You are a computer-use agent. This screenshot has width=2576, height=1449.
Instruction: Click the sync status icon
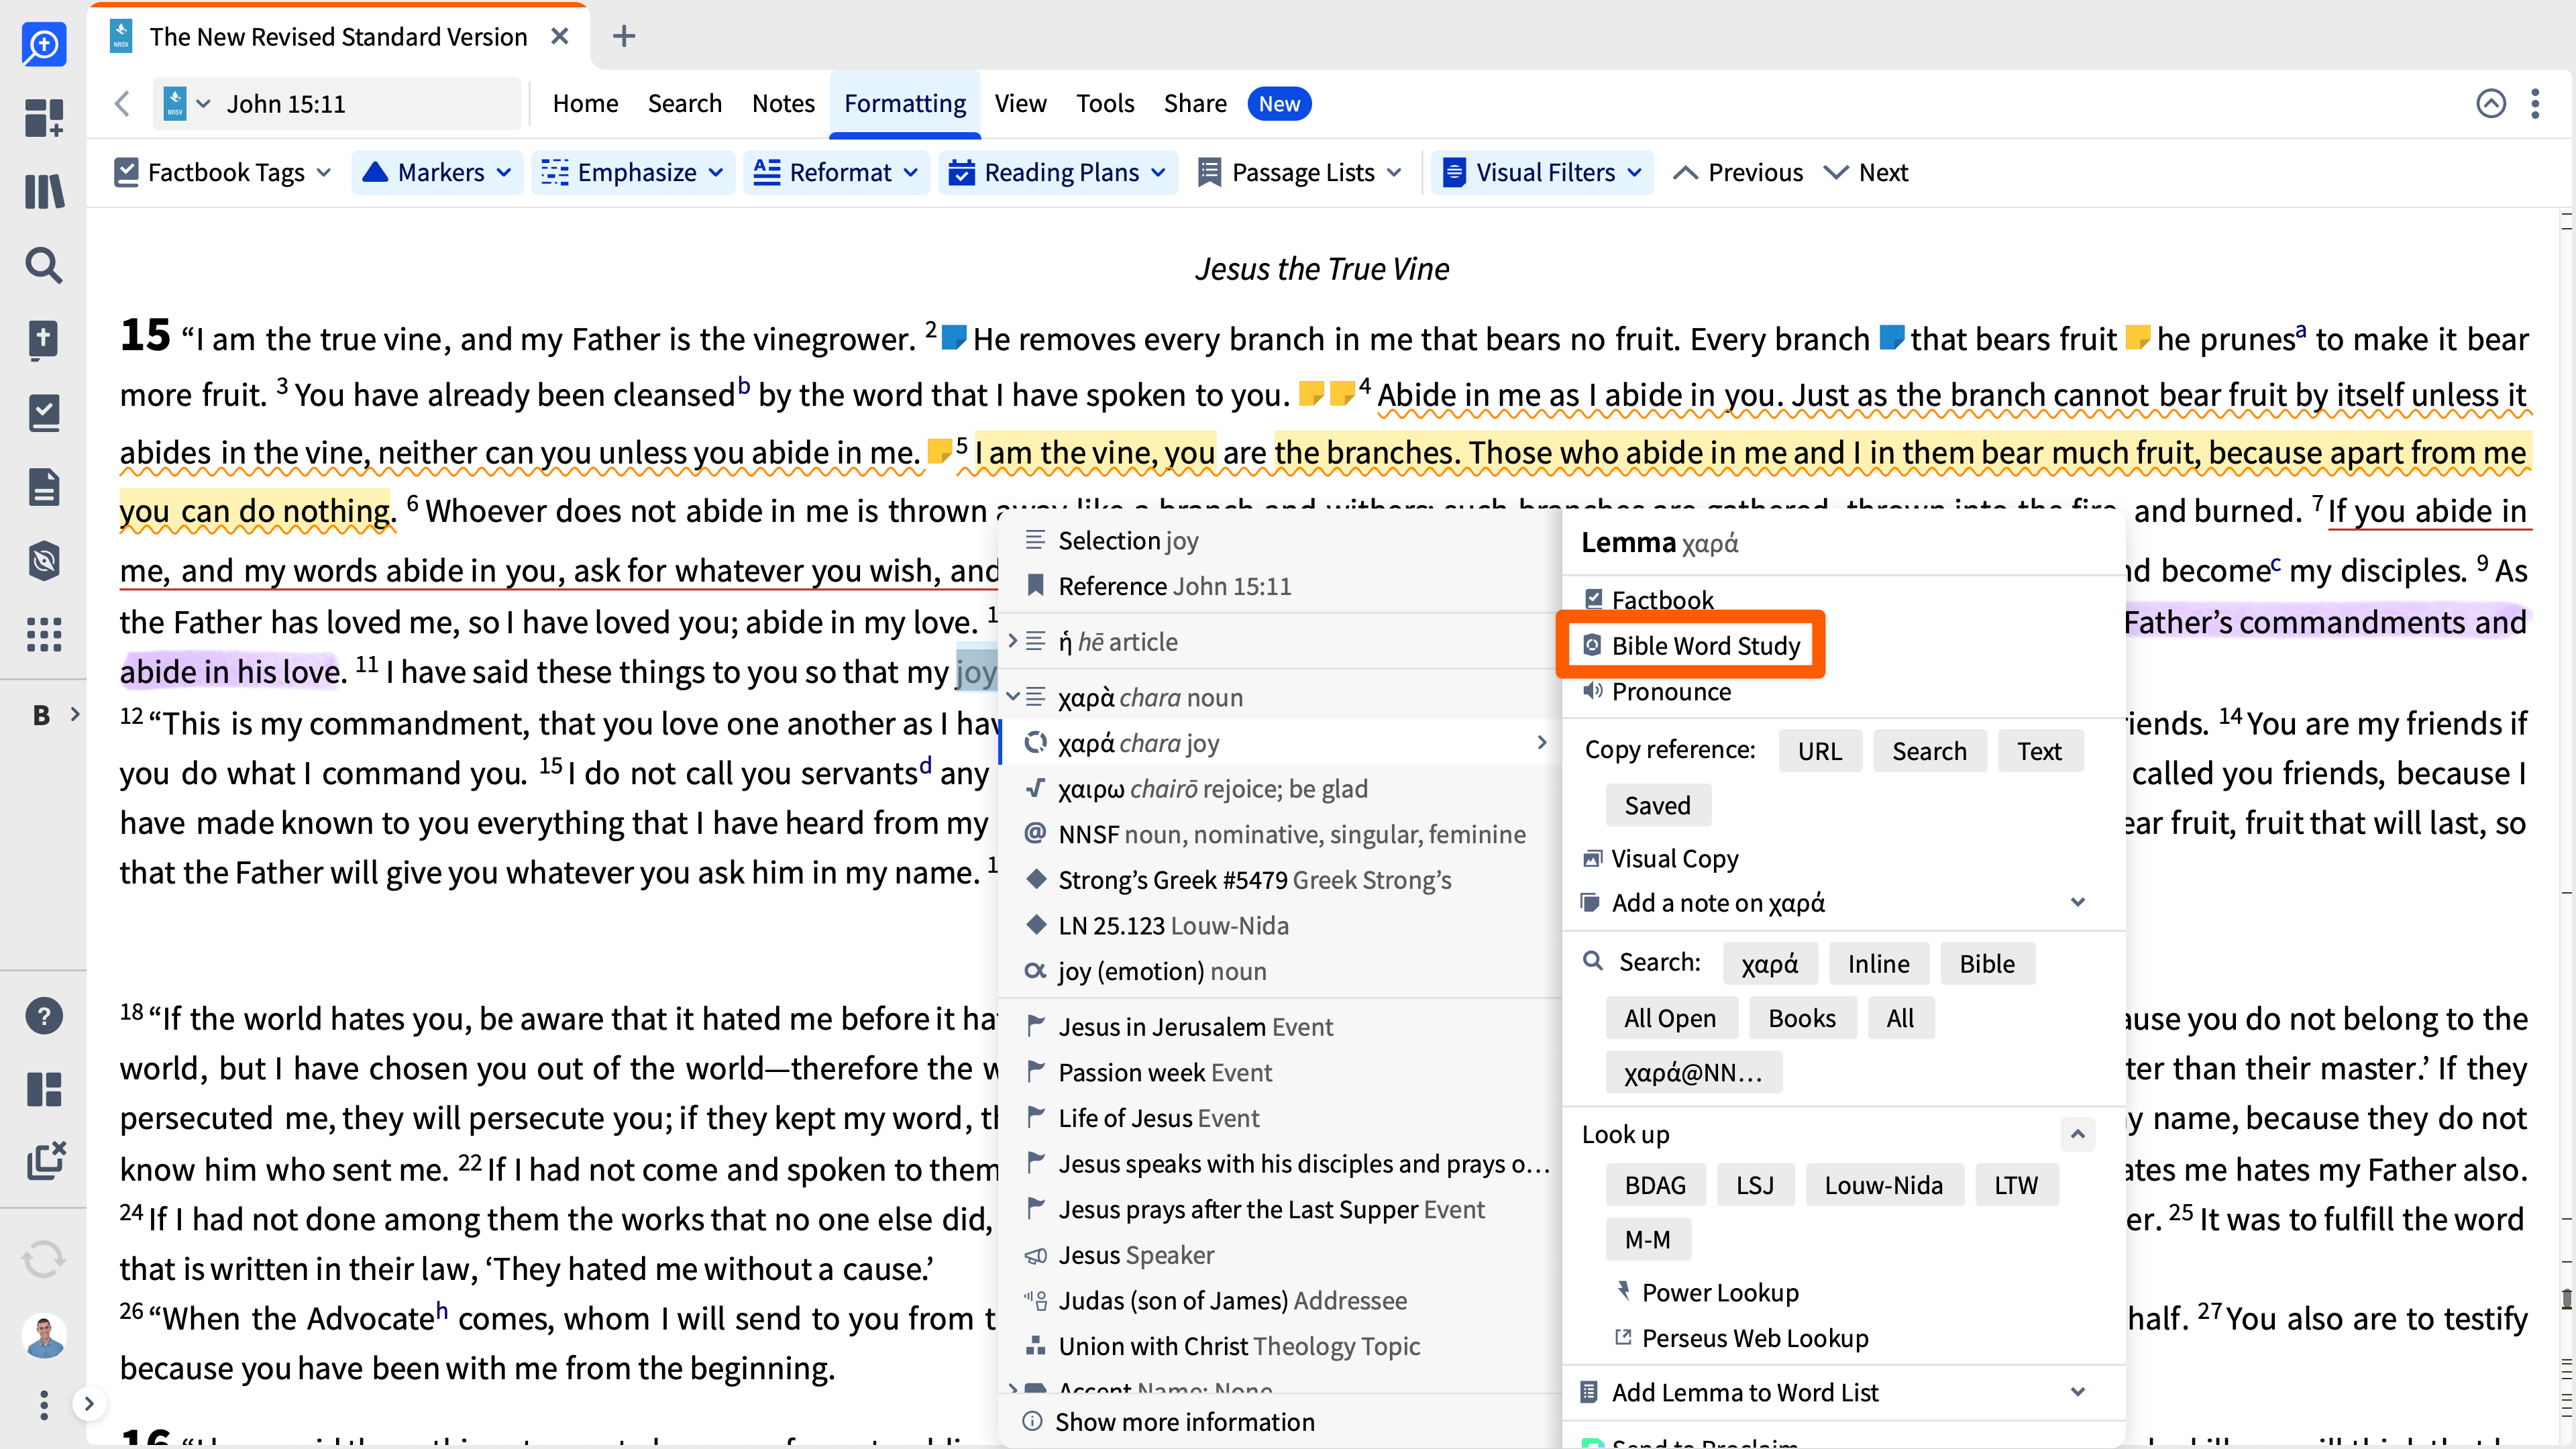click(x=44, y=1258)
